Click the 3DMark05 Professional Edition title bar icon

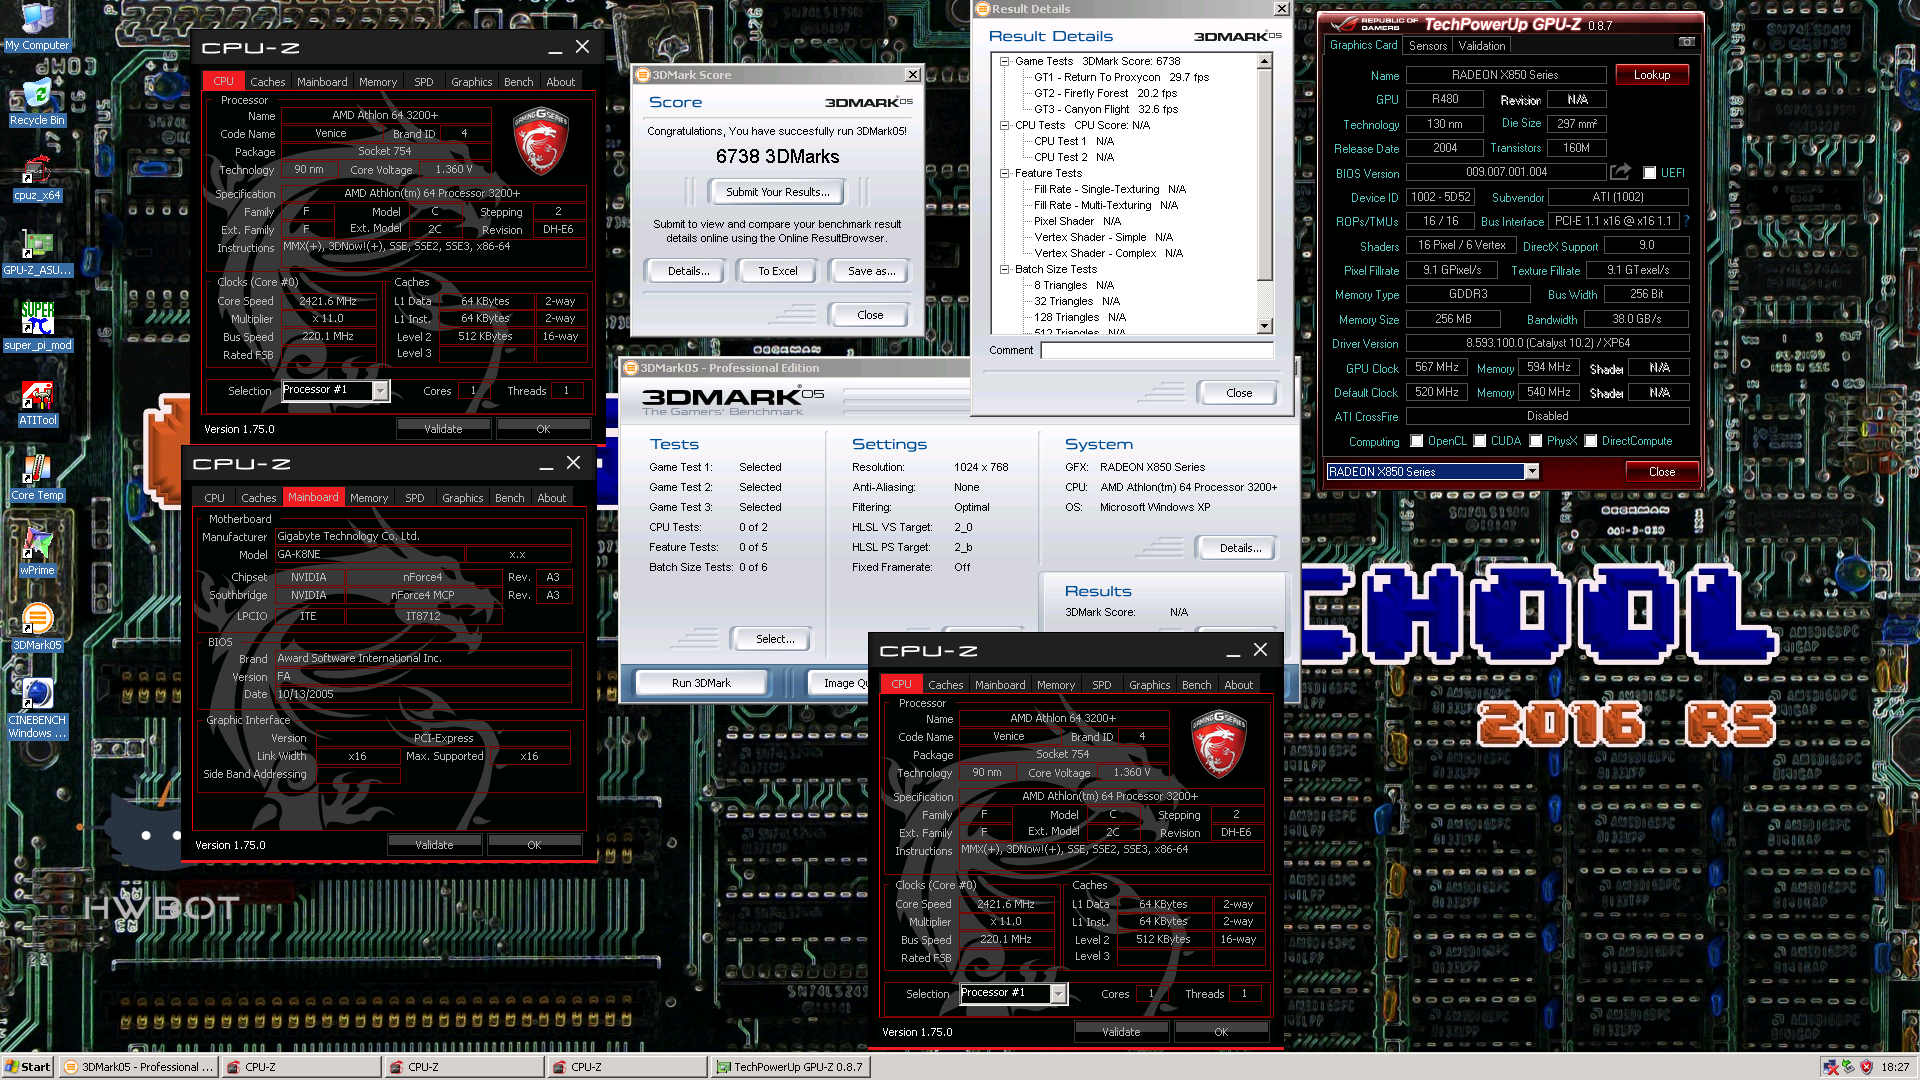tap(632, 368)
